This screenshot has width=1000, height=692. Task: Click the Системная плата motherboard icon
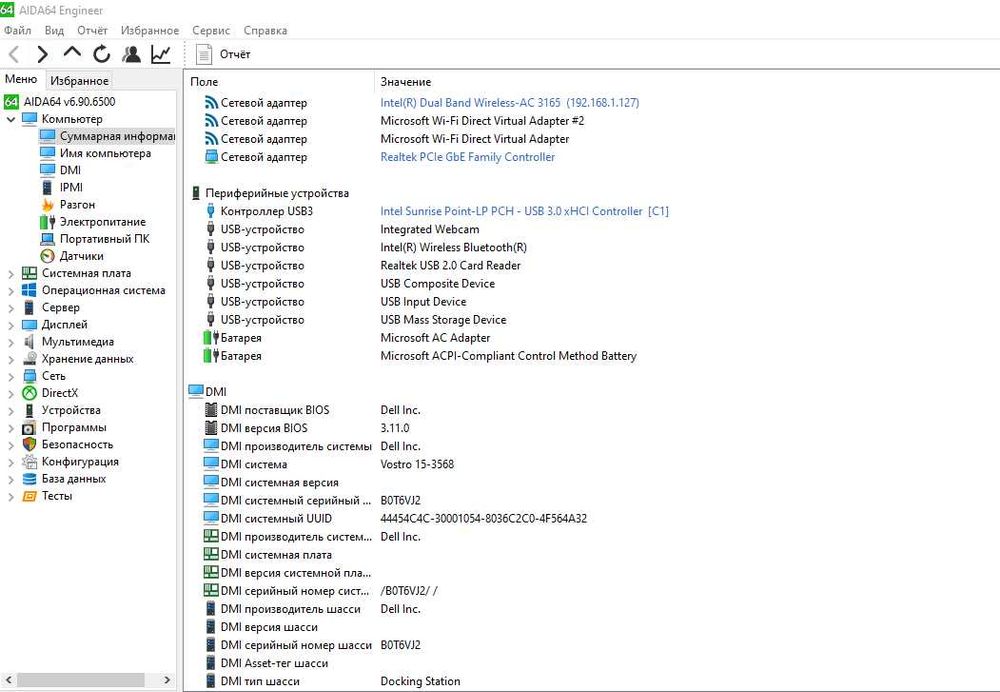[x=29, y=273]
